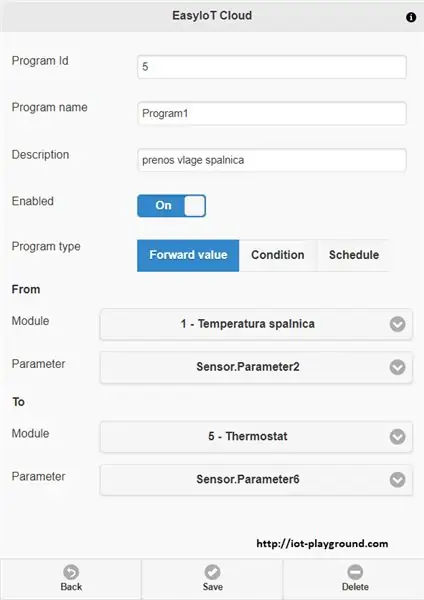Click the Delete minus icon
Image resolution: width=424 pixels, height=600 pixels.
(355, 572)
